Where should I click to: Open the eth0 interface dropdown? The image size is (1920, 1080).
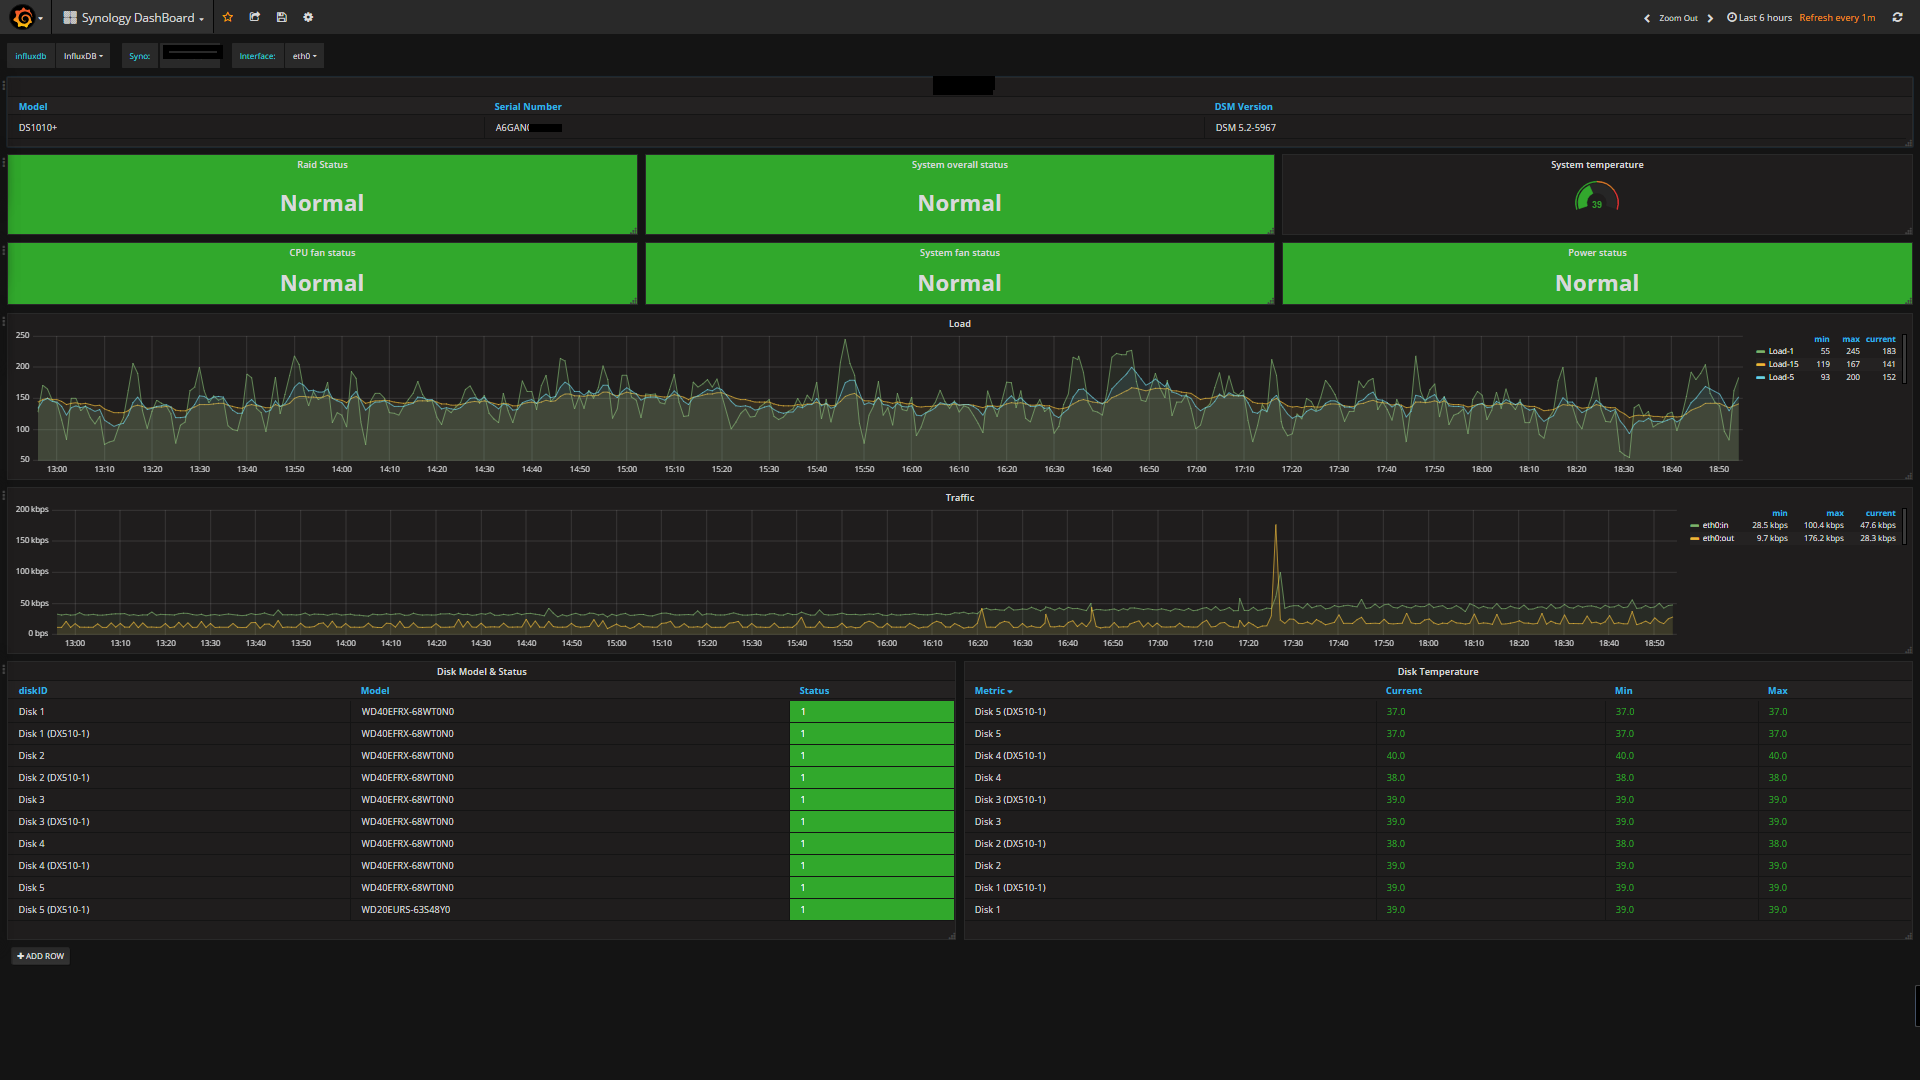click(x=304, y=56)
